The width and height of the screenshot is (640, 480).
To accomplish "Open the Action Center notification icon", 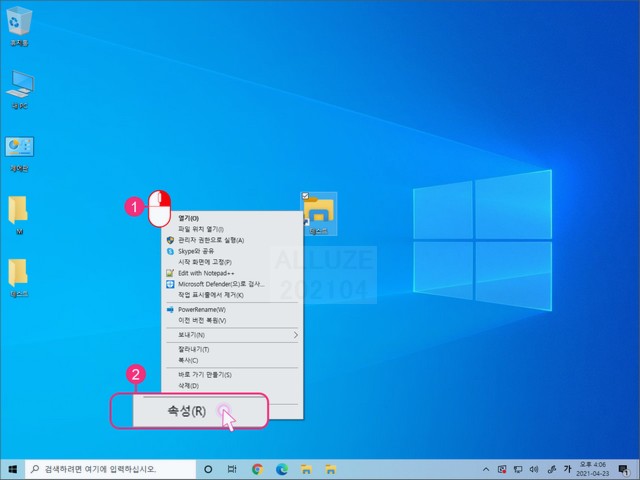I will 623,470.
